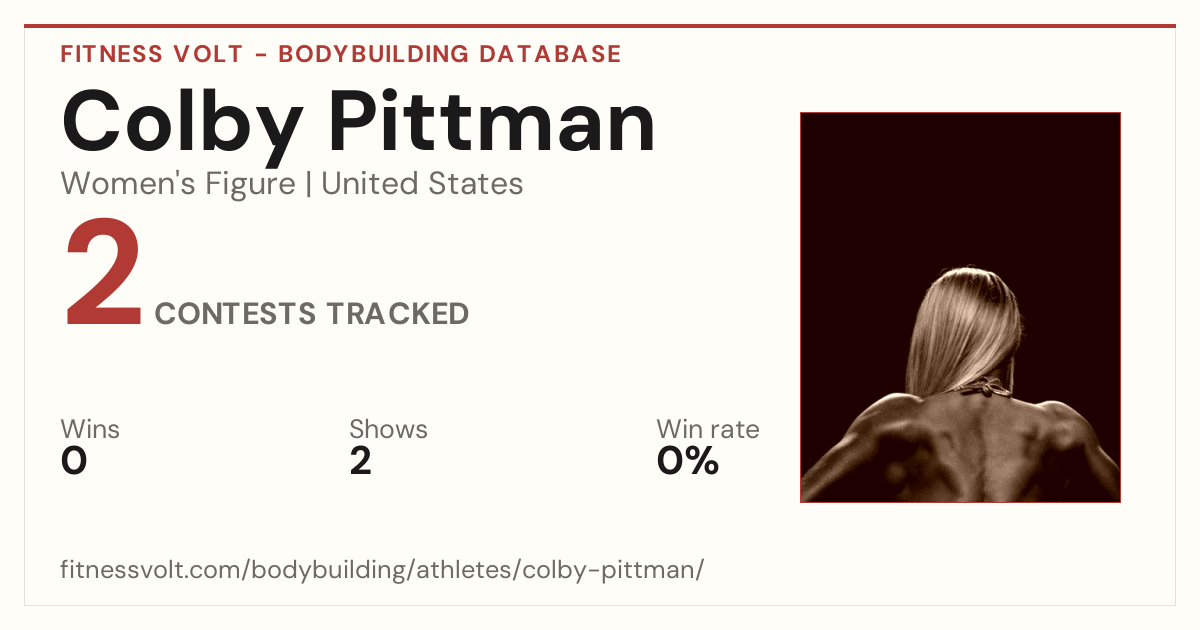This screenshot has width=1200, height=630.
Task: Click the word Pittman in title
Action: (x=492, y=122)
